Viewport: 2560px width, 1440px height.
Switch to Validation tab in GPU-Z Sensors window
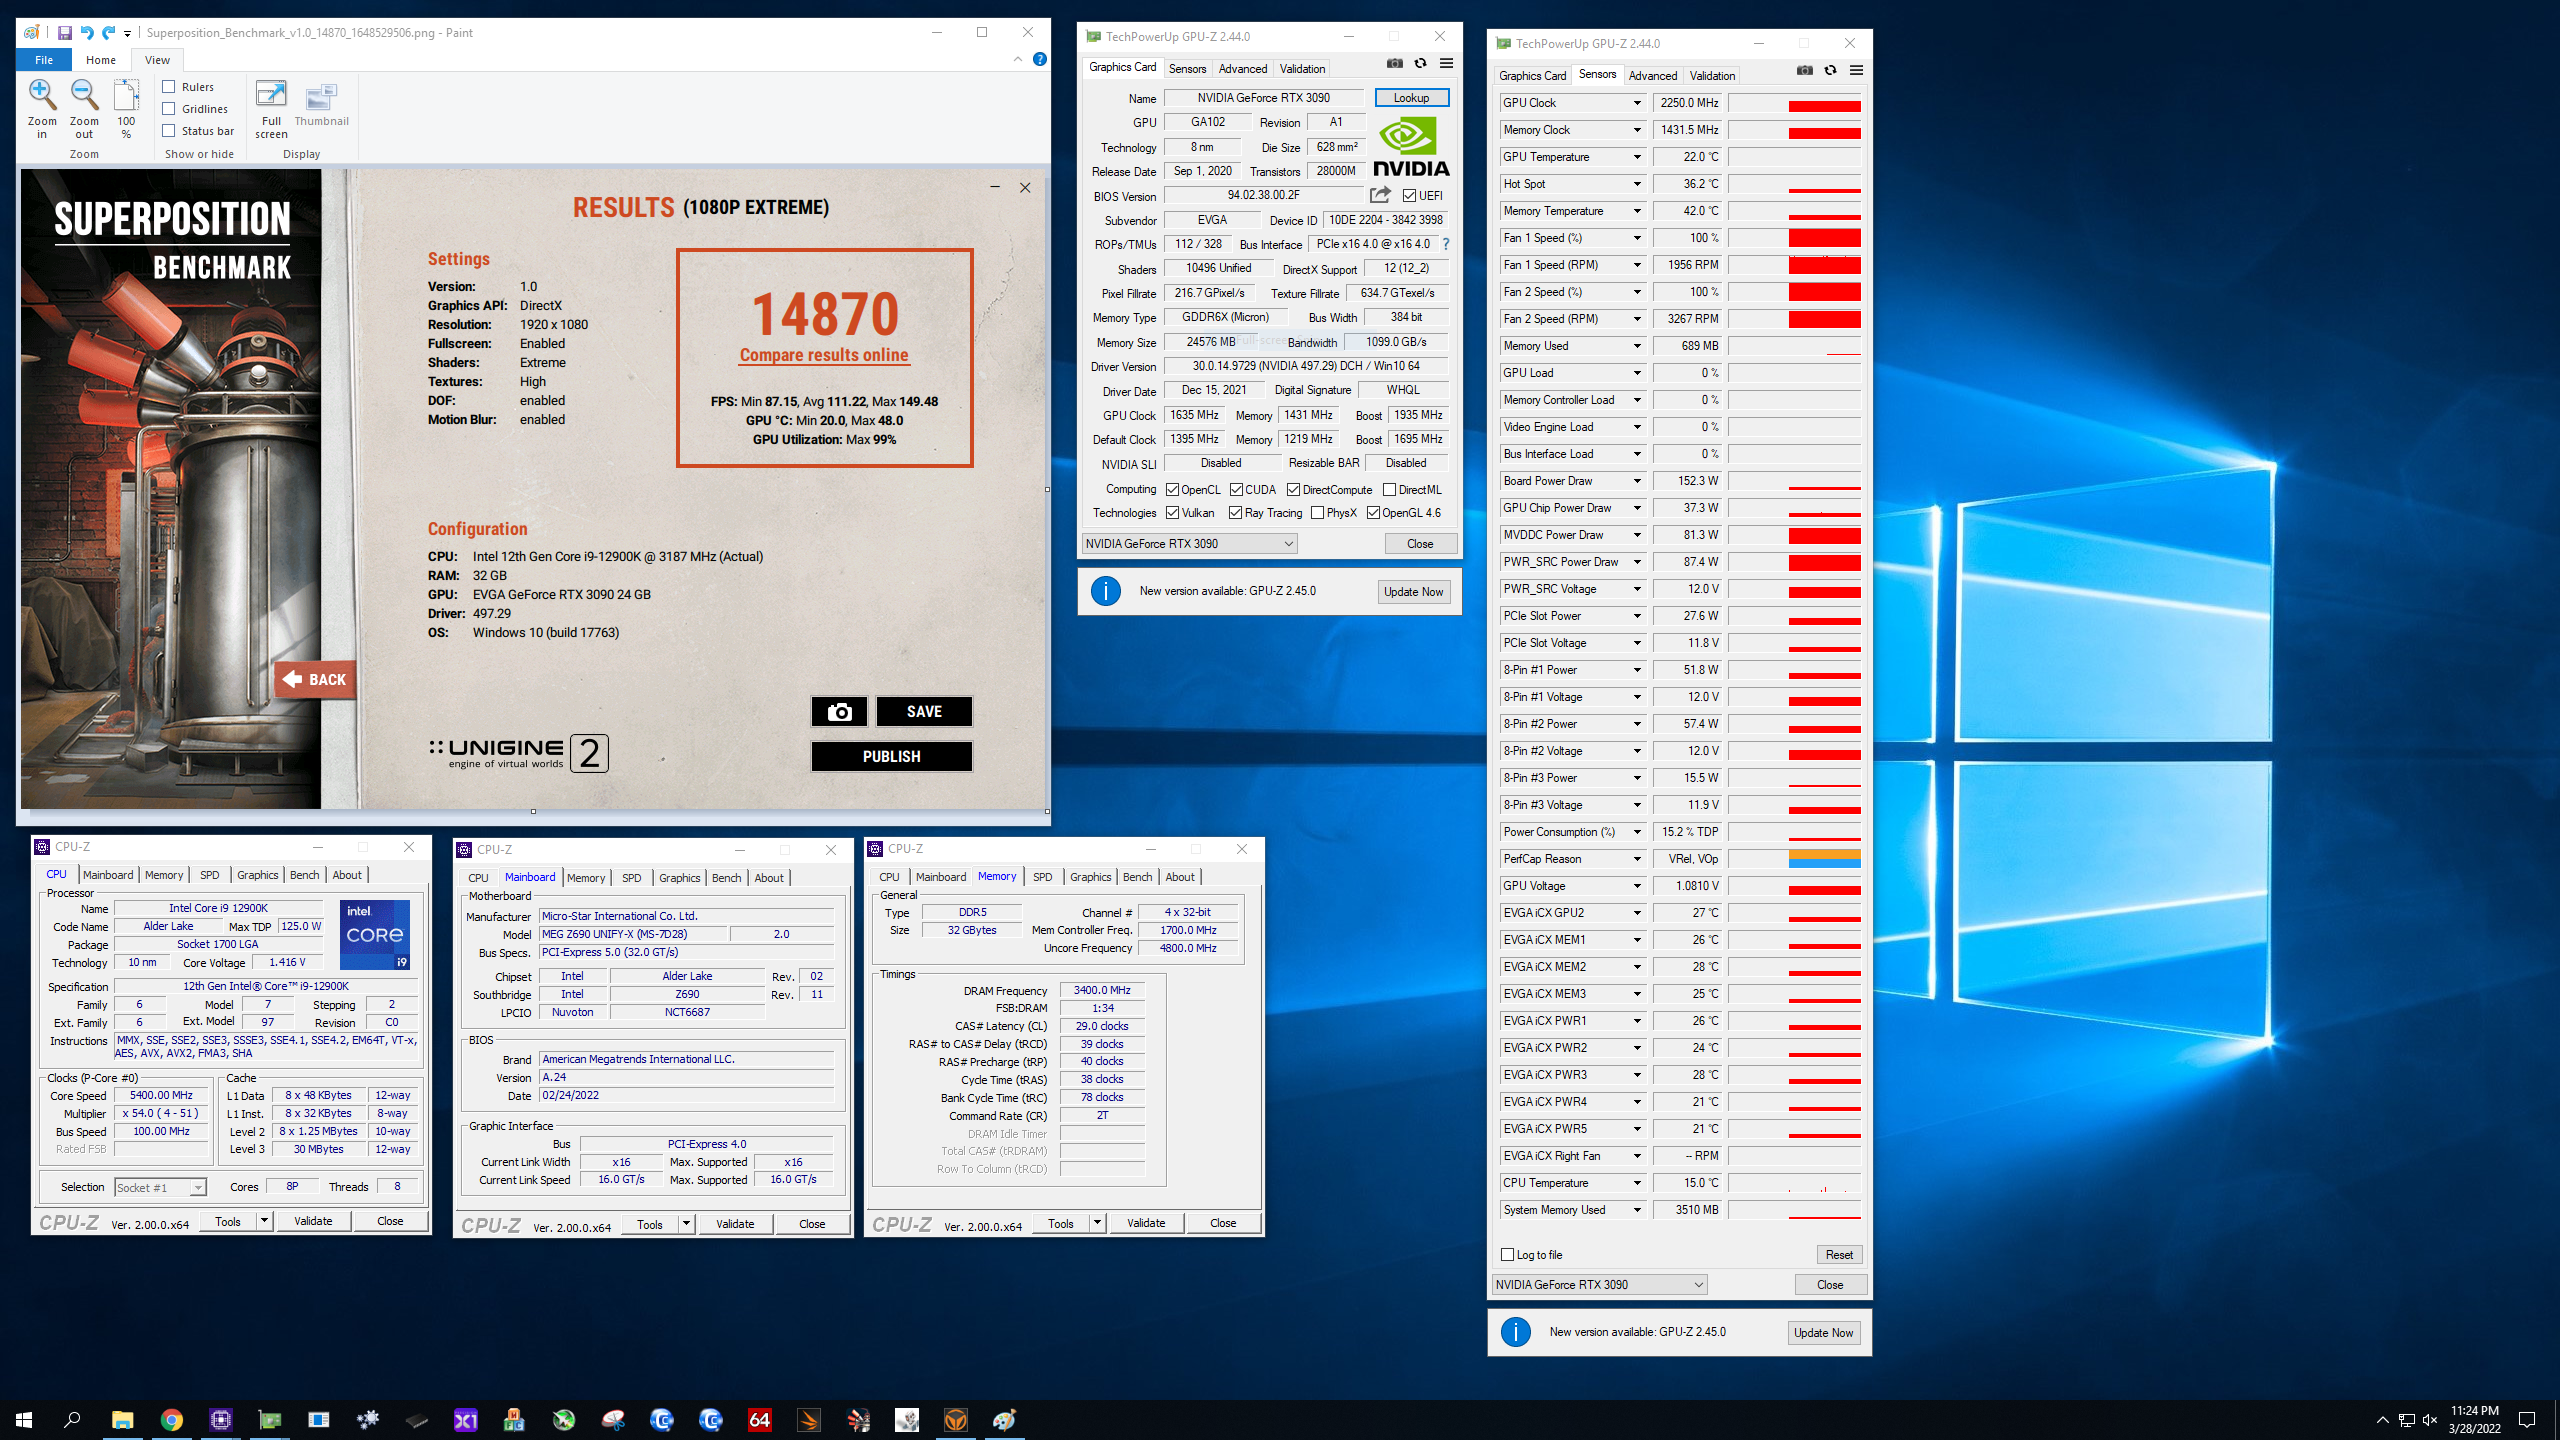[1712, 76]
